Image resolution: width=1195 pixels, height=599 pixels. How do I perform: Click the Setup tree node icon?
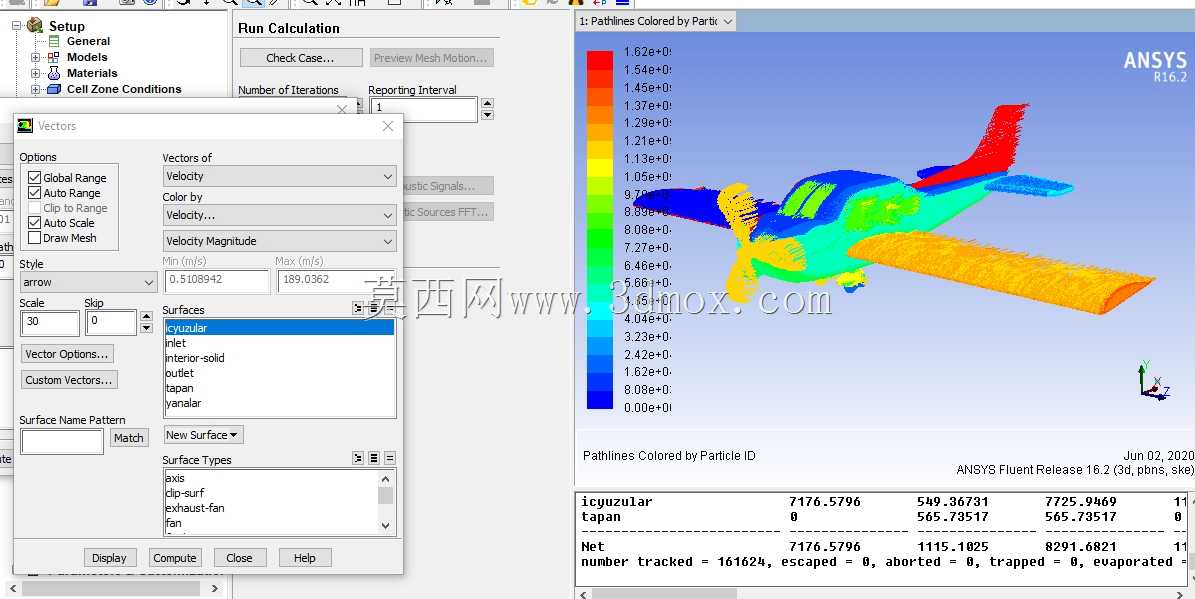[35, 25]
